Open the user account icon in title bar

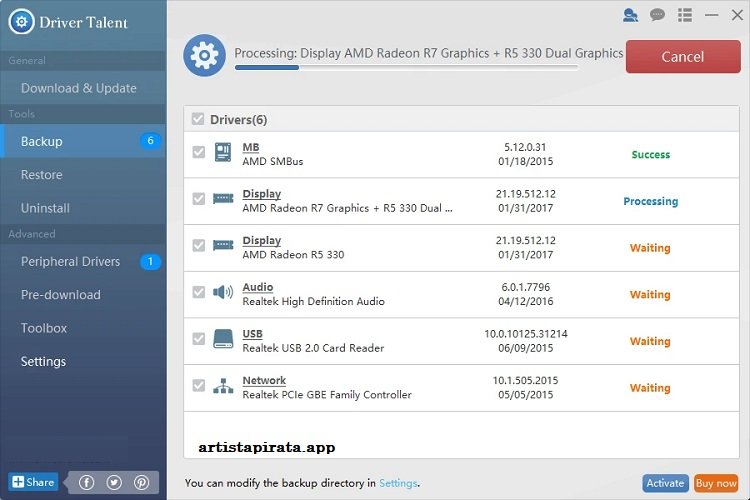630,15
